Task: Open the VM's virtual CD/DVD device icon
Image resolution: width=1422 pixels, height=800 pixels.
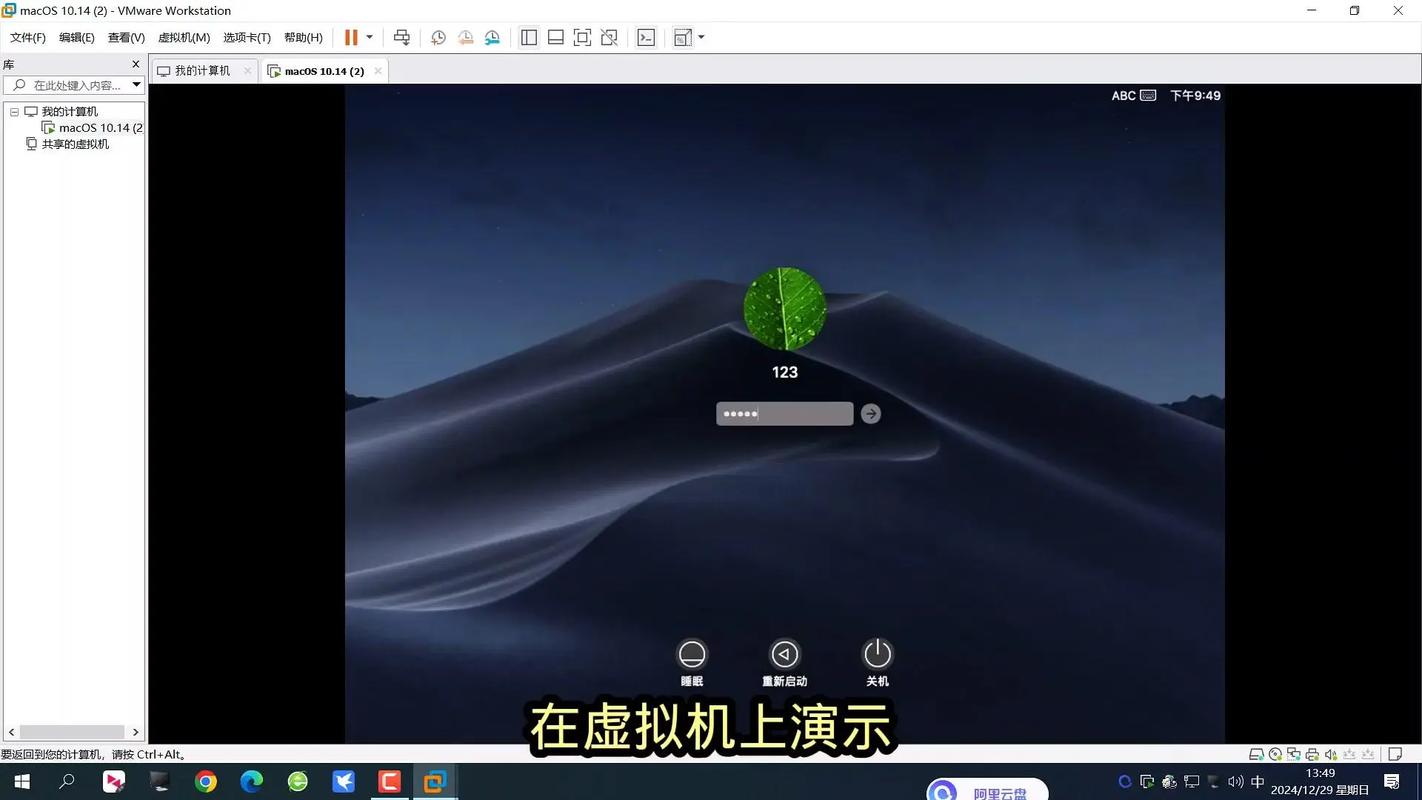Action: (1274, 754)
